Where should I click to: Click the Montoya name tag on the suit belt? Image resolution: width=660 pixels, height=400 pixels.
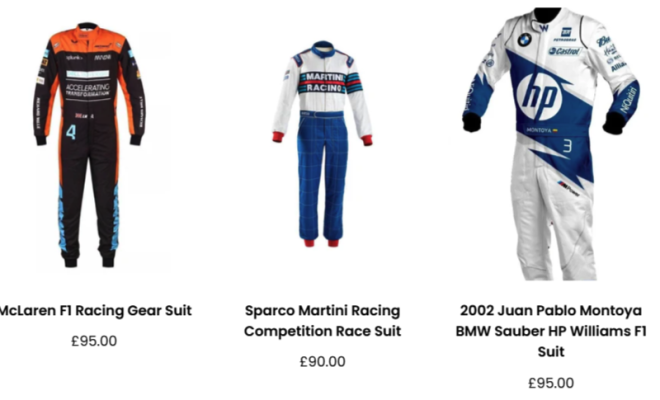[541, 131]
